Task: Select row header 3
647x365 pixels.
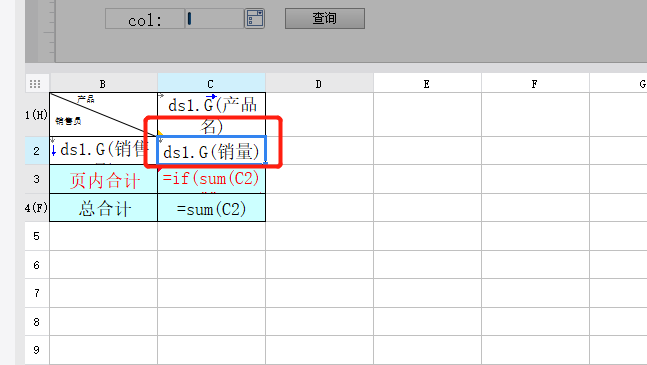Action: pyautogui.click(x=37, y=179)
